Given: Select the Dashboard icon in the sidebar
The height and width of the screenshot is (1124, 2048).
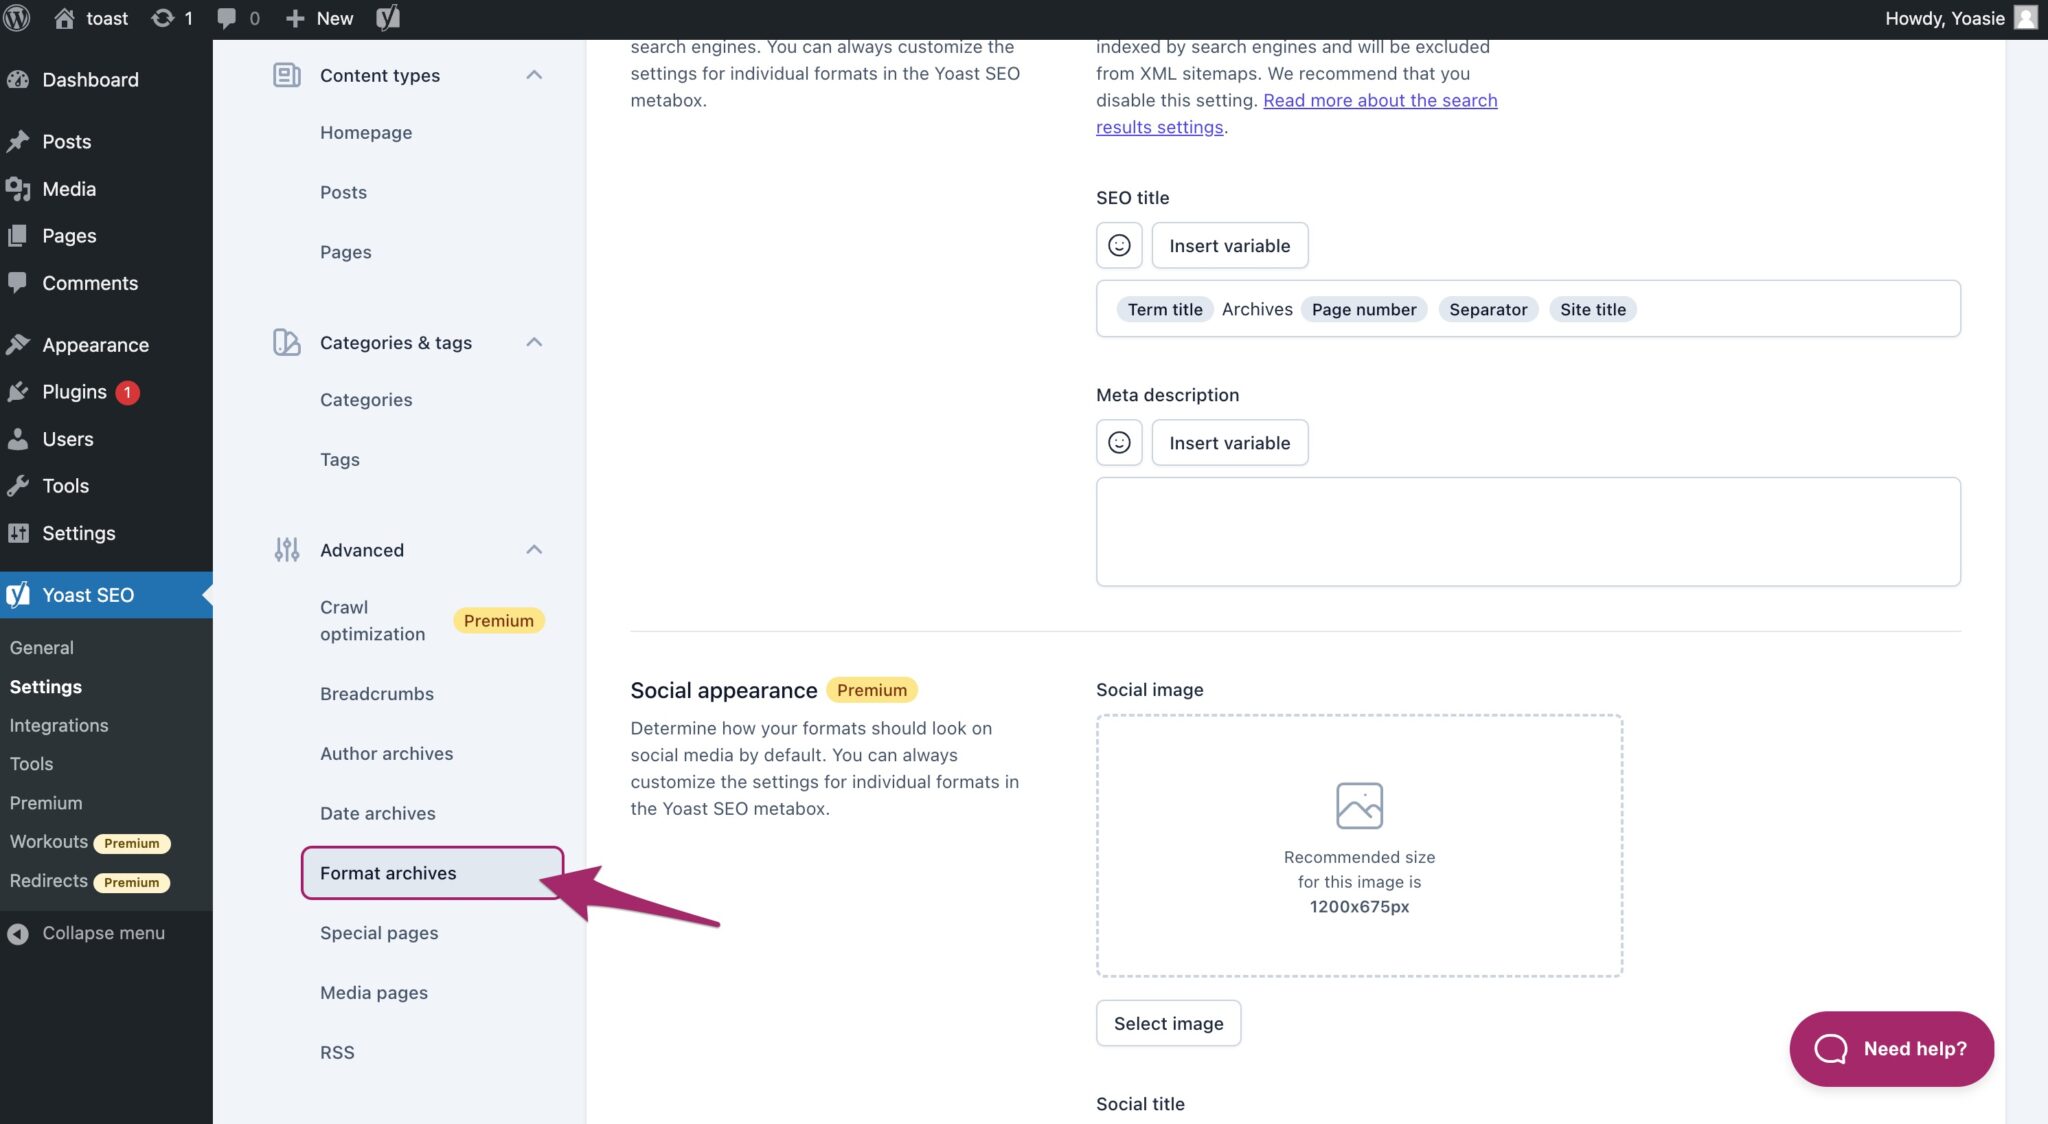Looking at the screenshot, I should pos(20,80).
